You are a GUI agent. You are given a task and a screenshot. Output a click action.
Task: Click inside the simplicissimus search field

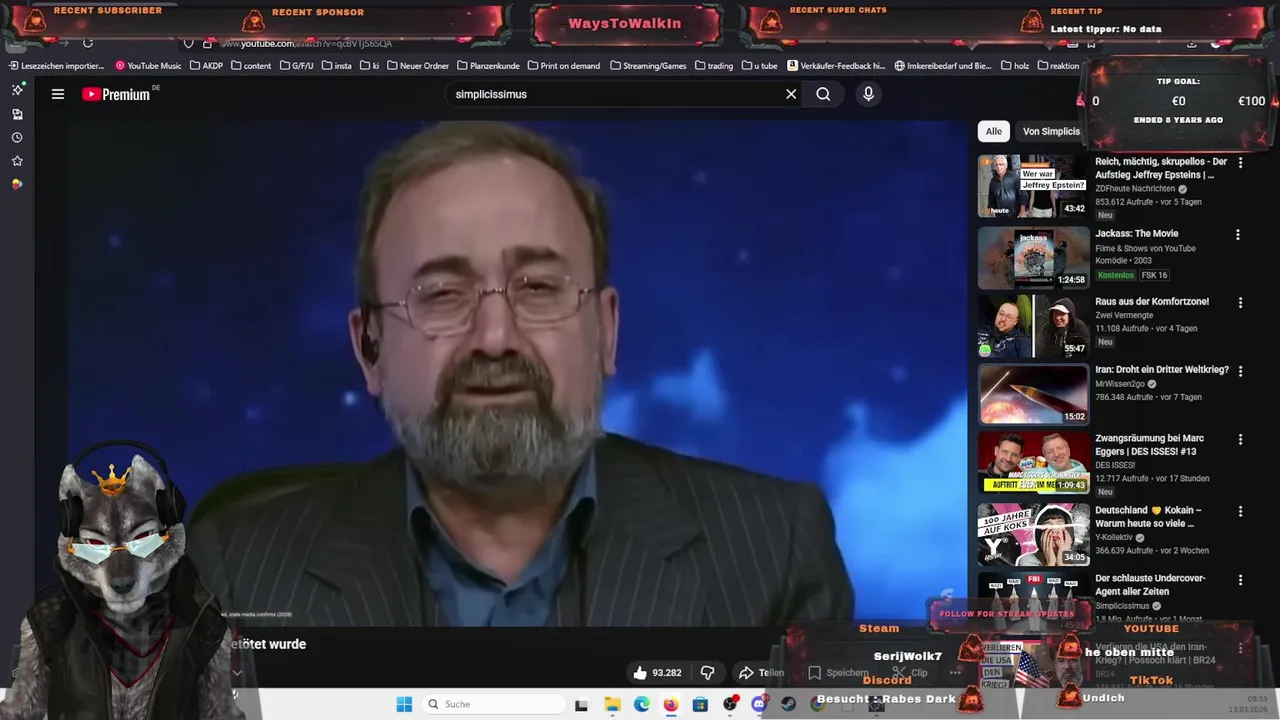[x=615, y=94]
